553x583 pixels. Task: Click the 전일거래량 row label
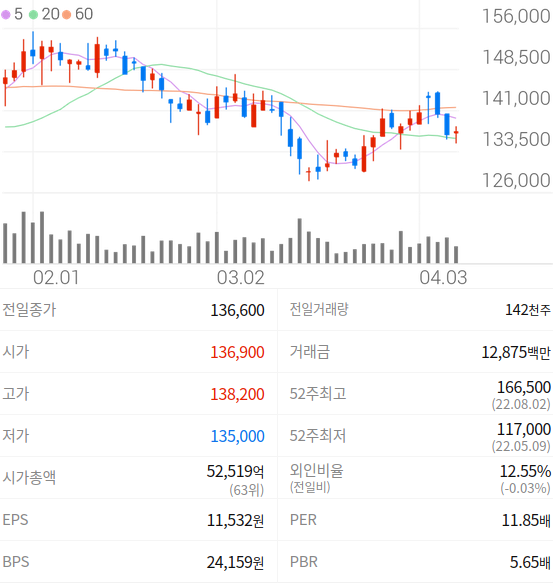[319, 309]
